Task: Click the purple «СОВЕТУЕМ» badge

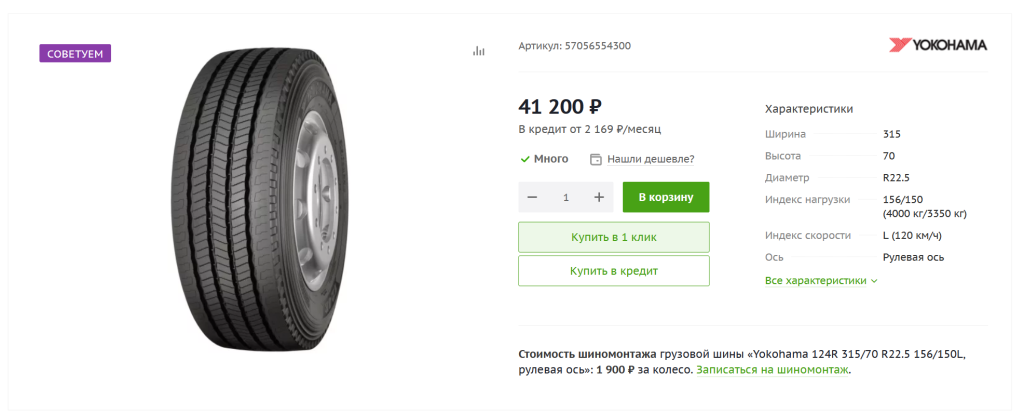Action: [x=75, y=53]
